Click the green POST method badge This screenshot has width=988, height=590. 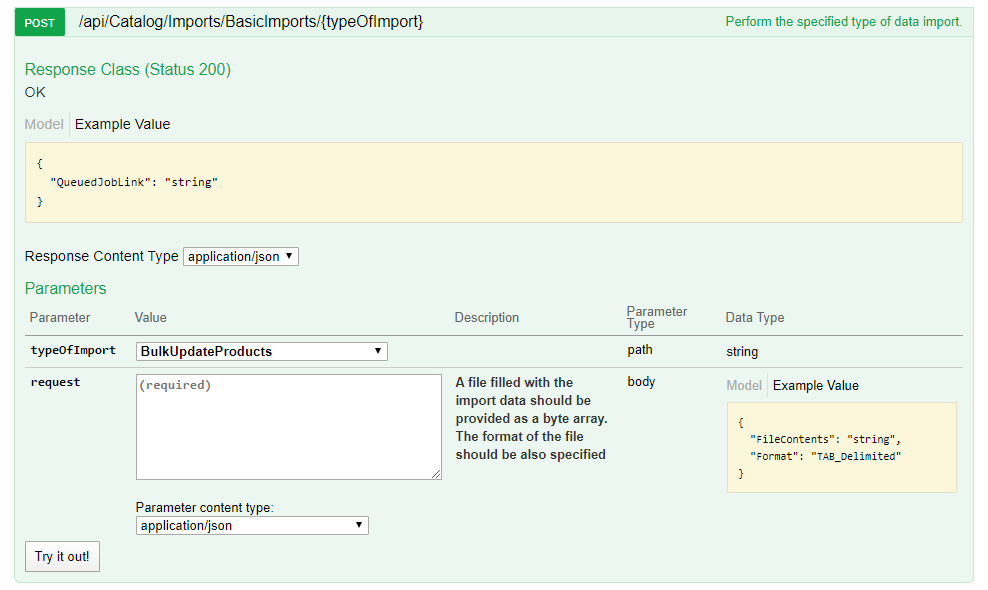(40, 23)
